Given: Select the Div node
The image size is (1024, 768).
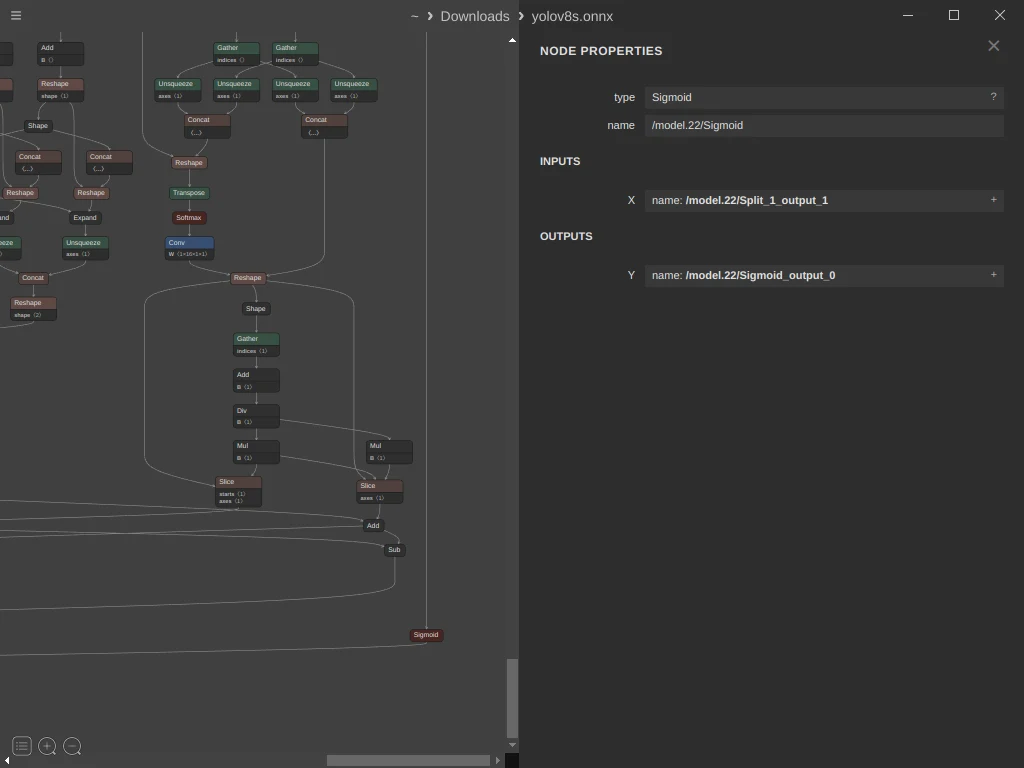Looking at the screenshot, I should click(256, 416).
